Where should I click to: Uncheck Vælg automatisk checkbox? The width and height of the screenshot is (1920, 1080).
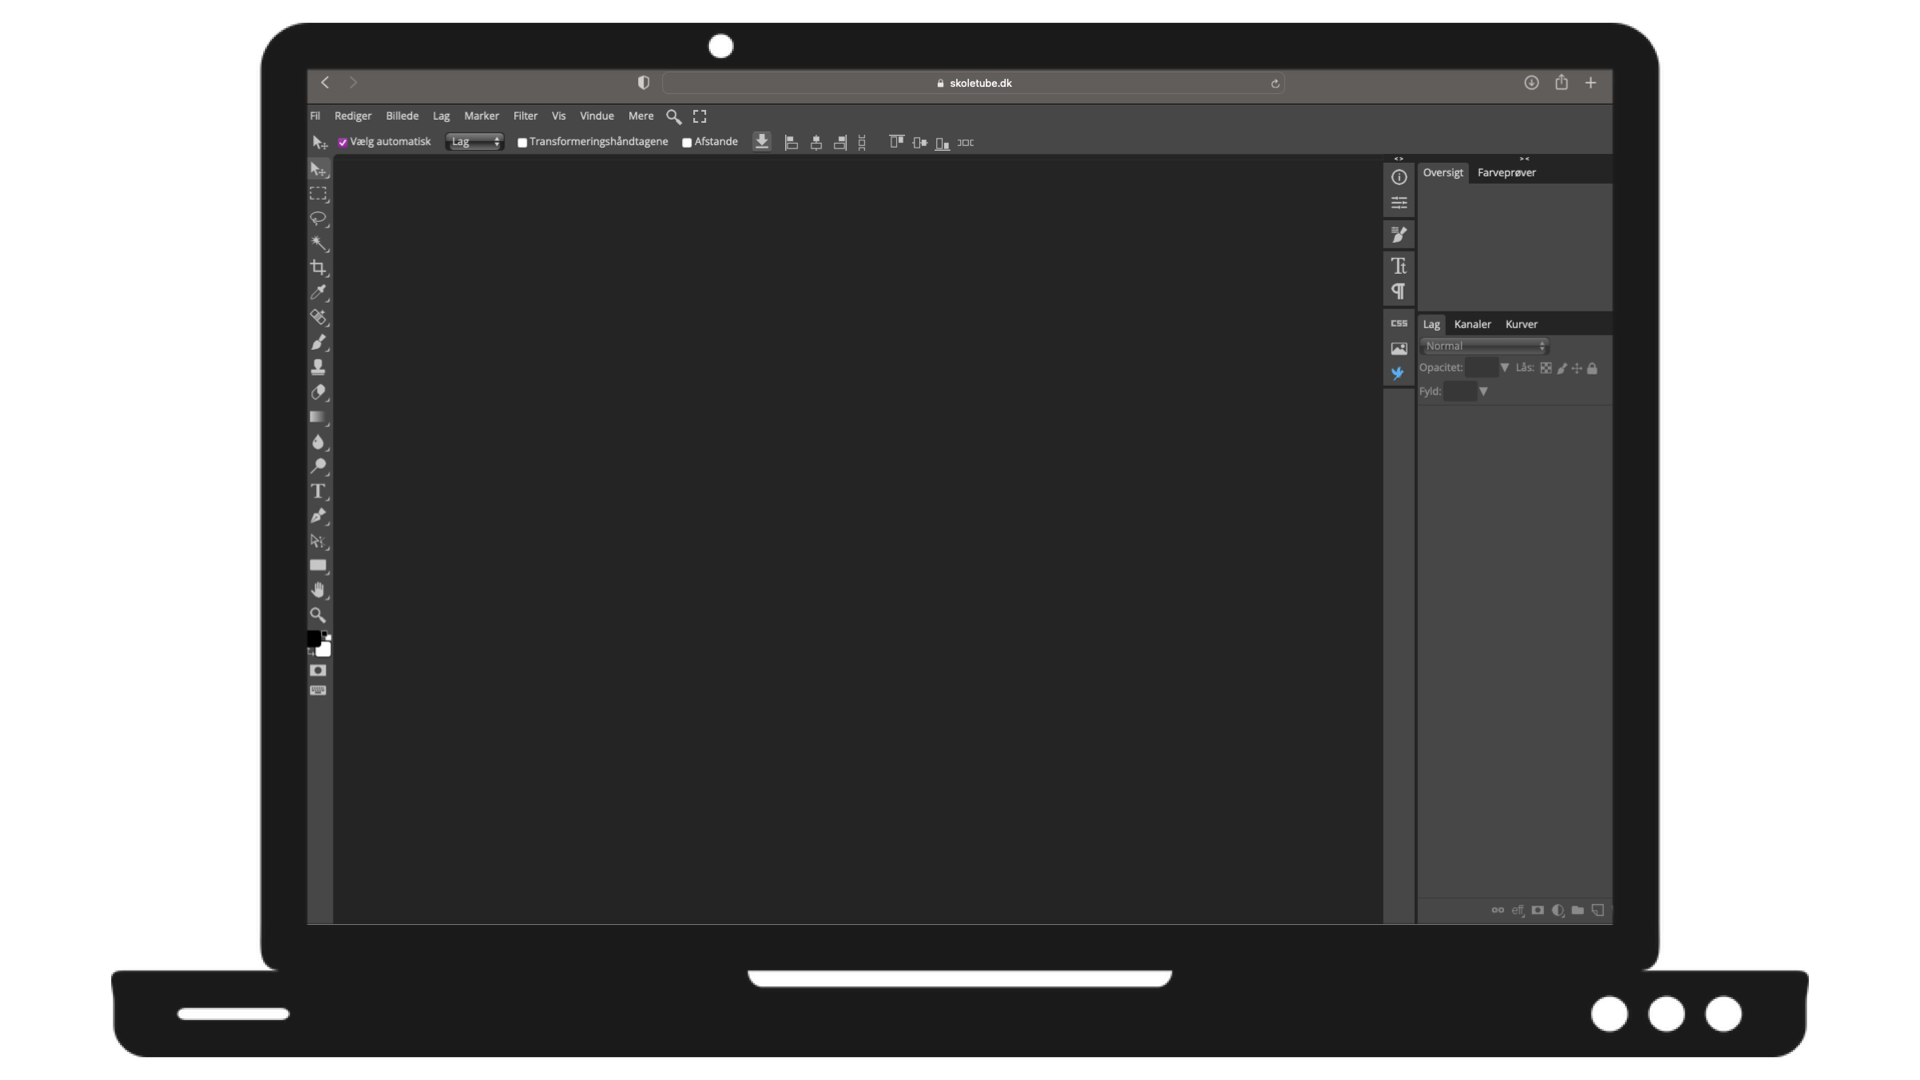343,142
